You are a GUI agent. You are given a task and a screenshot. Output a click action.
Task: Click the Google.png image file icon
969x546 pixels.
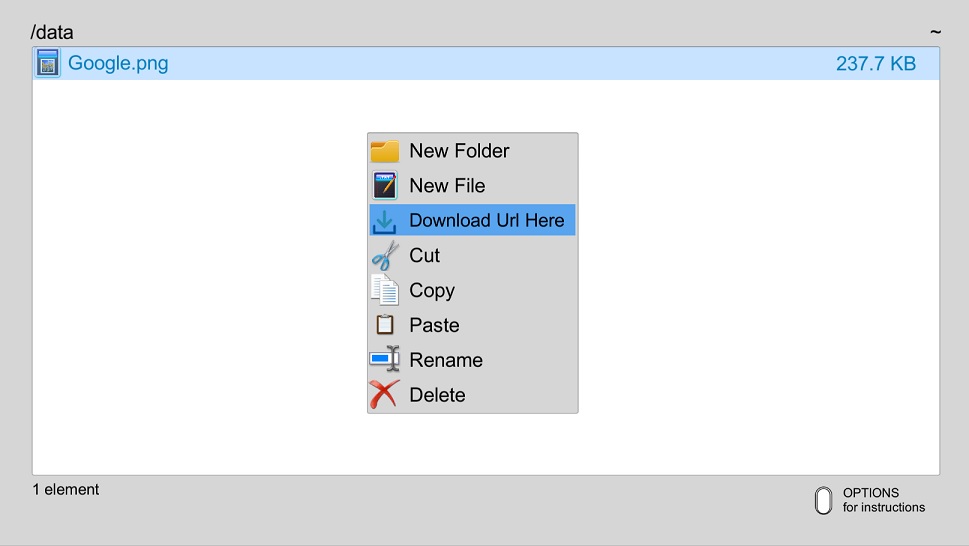pos(48,63)
